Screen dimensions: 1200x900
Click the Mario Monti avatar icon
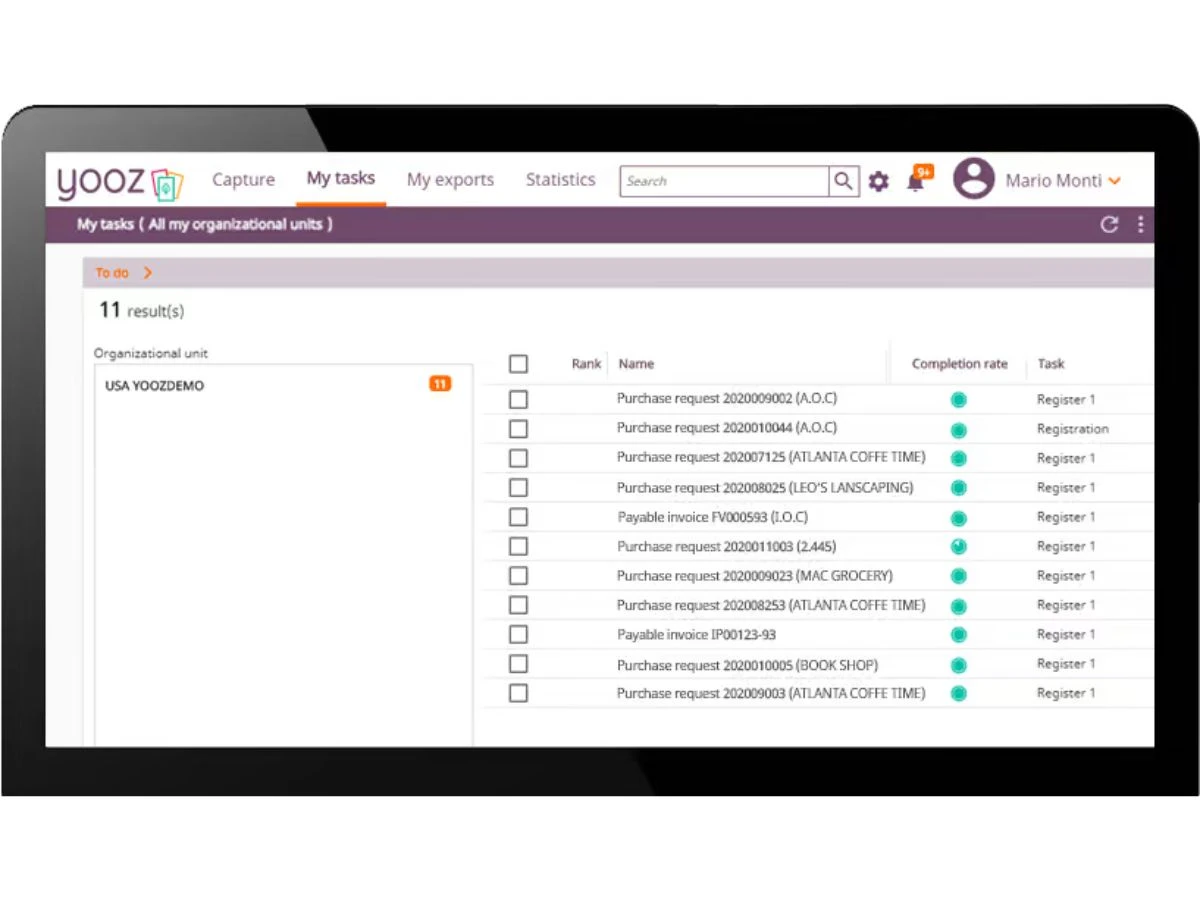click(973, 180)
